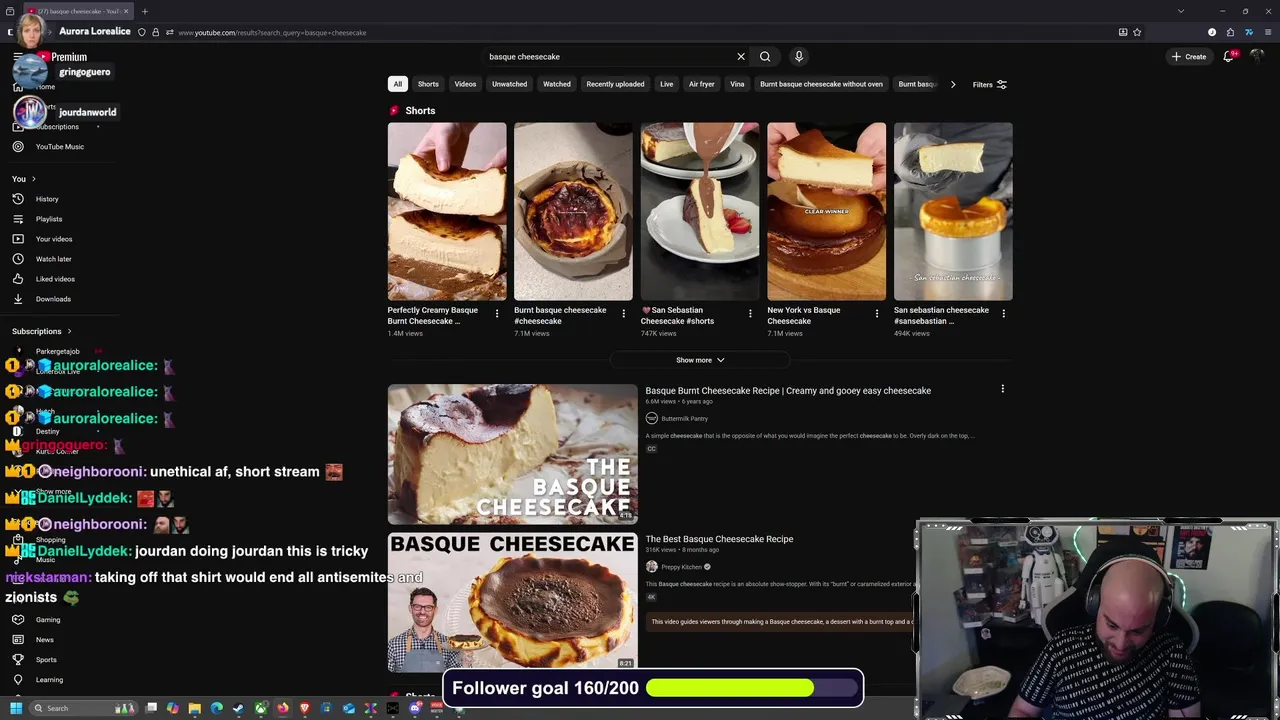Open YouTube notifications bell
1280x720 pixels.
(1229, 57)
